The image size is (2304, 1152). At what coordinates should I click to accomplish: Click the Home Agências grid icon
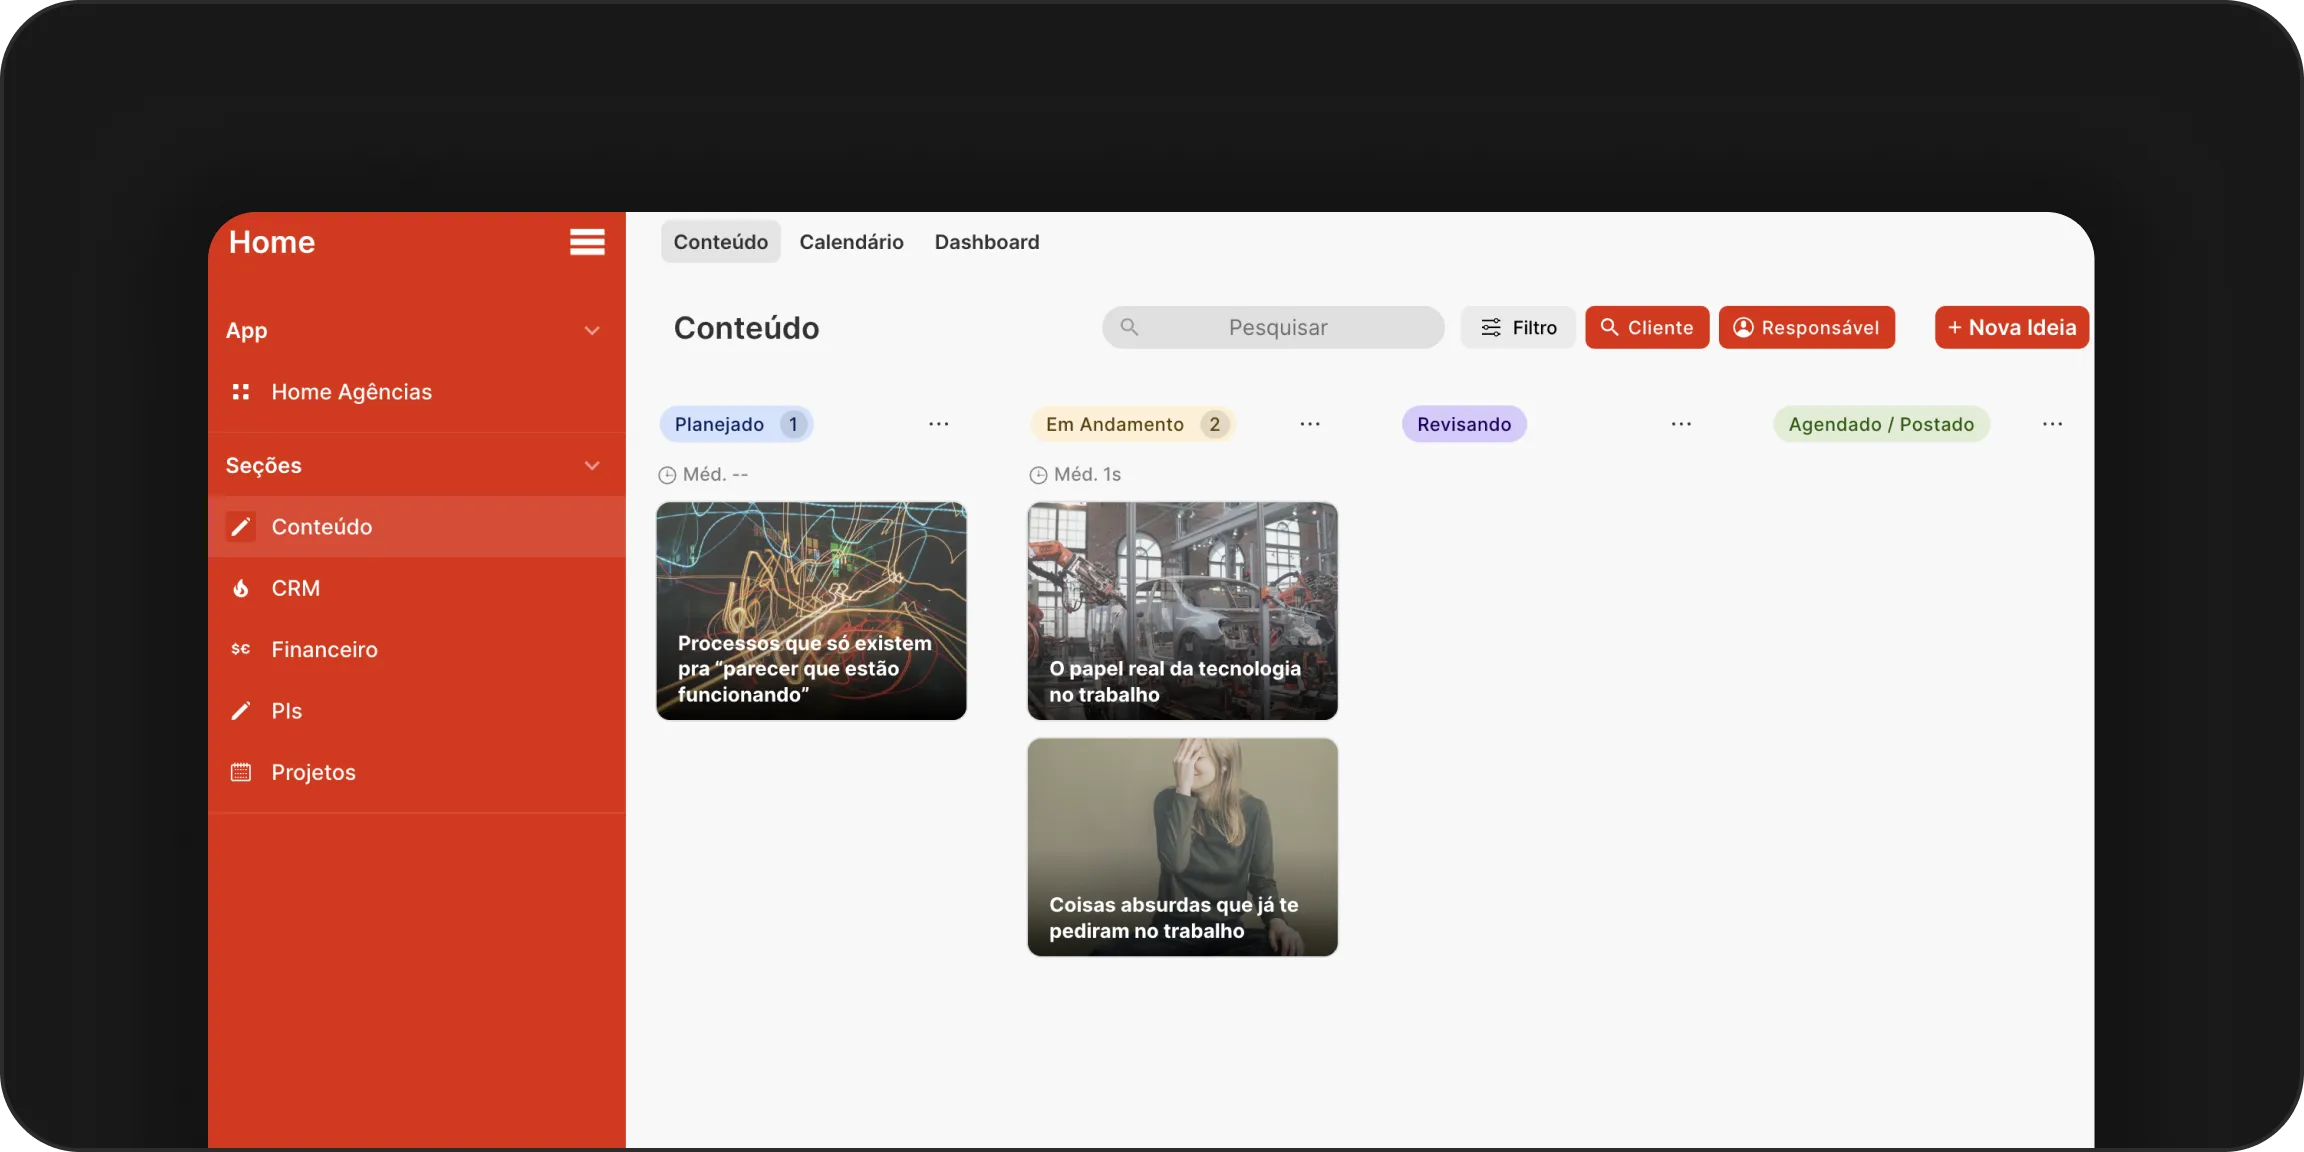click(x=240, y=392)
